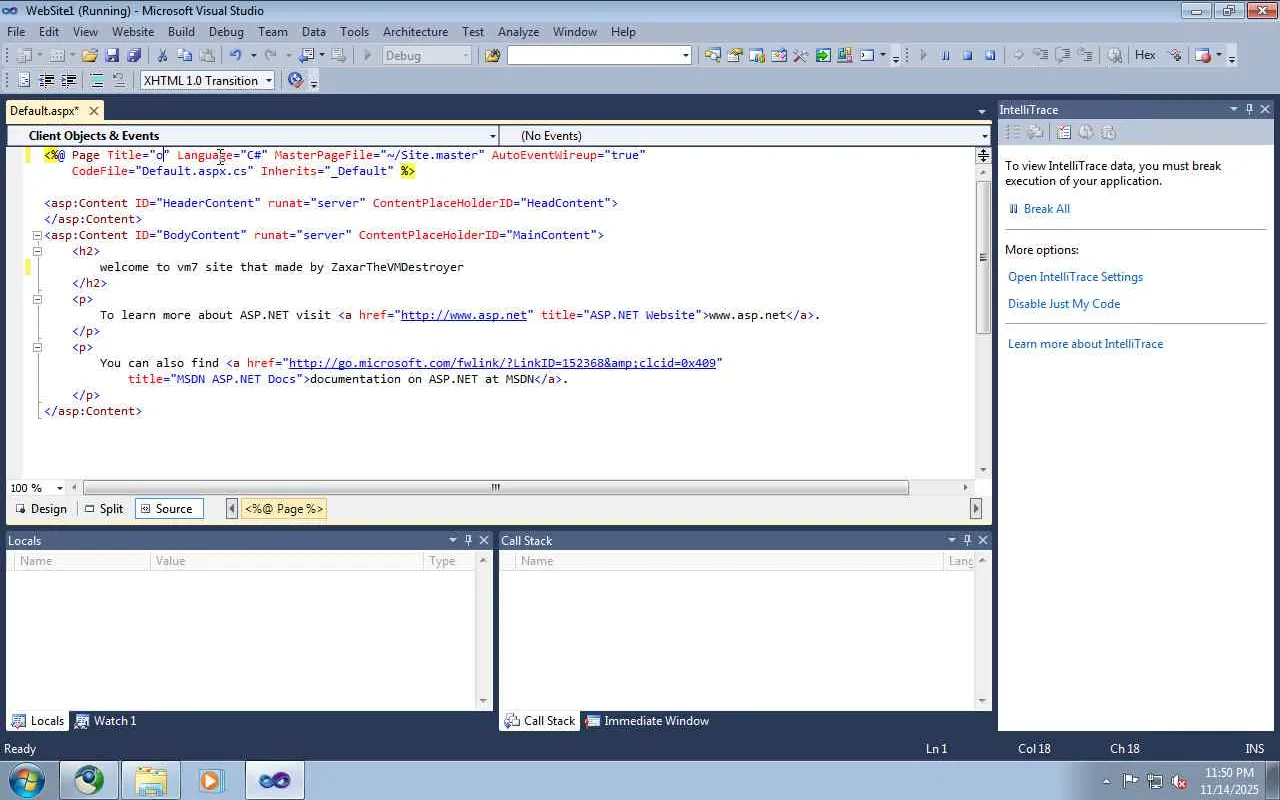The width and height of the screenshot is (1280, 800).
Task: Expand the Client Objects & Events dropdown
Action: click(492, 136)
